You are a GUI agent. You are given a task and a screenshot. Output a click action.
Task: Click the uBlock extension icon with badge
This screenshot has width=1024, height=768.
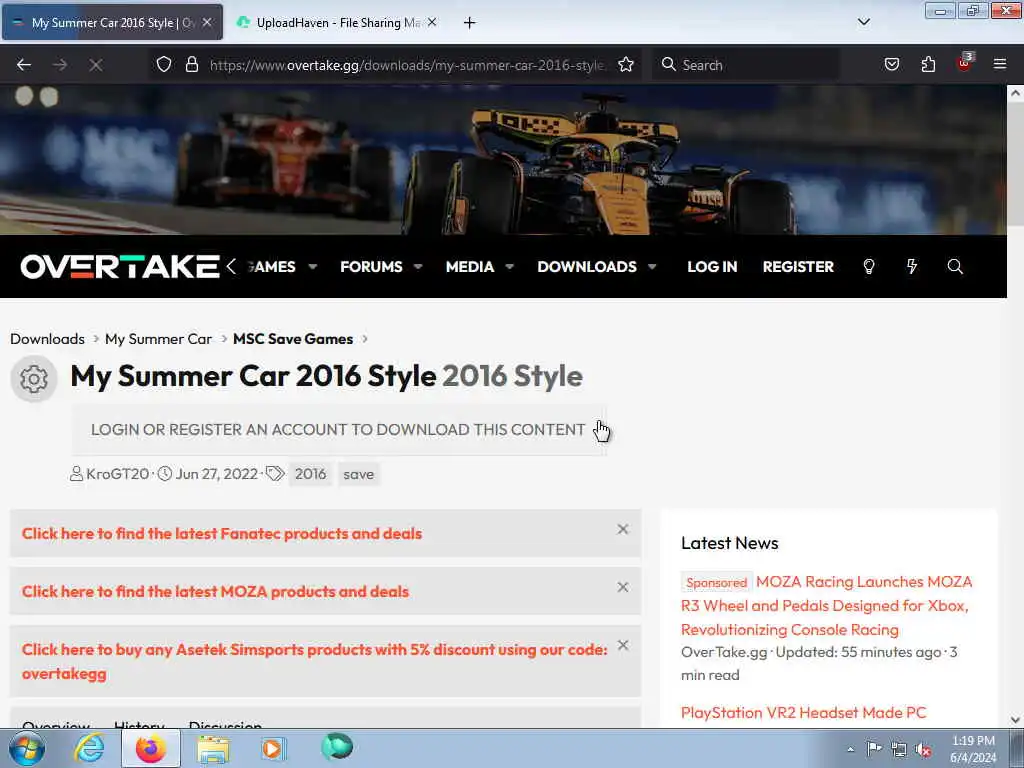tap(965, 62)
